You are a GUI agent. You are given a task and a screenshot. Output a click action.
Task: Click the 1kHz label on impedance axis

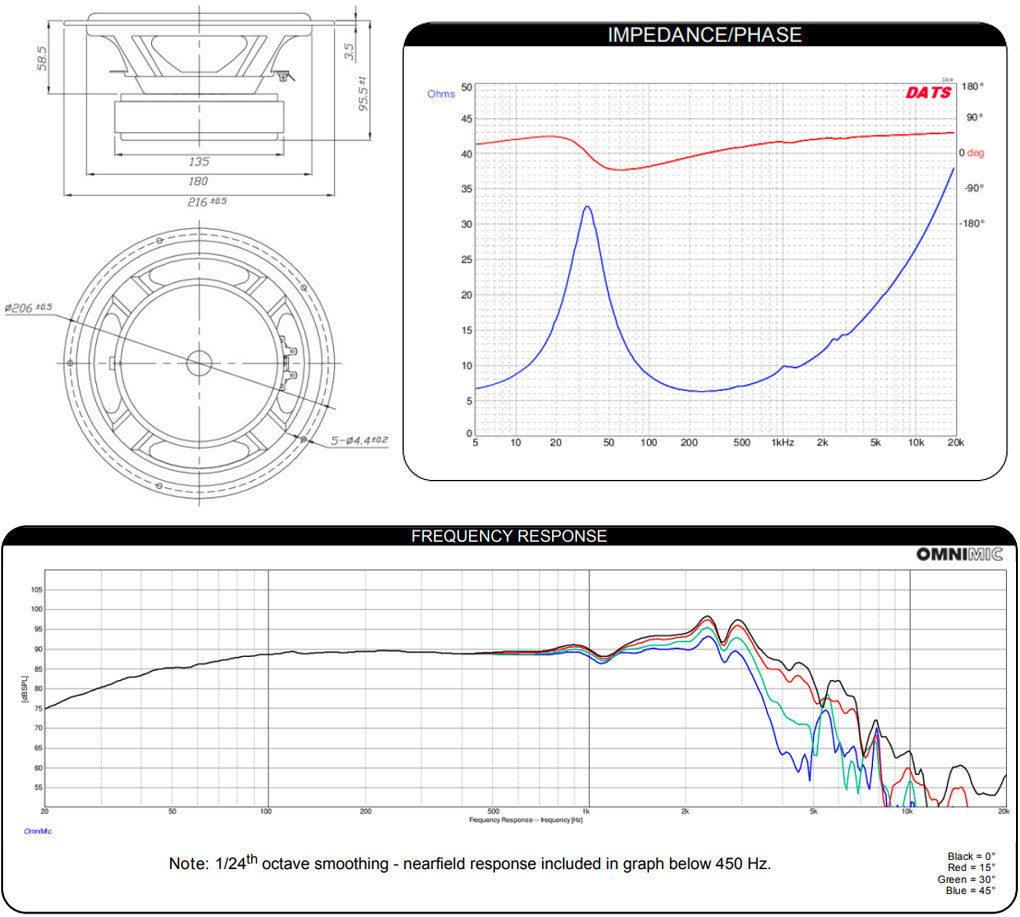coord(783,442)
